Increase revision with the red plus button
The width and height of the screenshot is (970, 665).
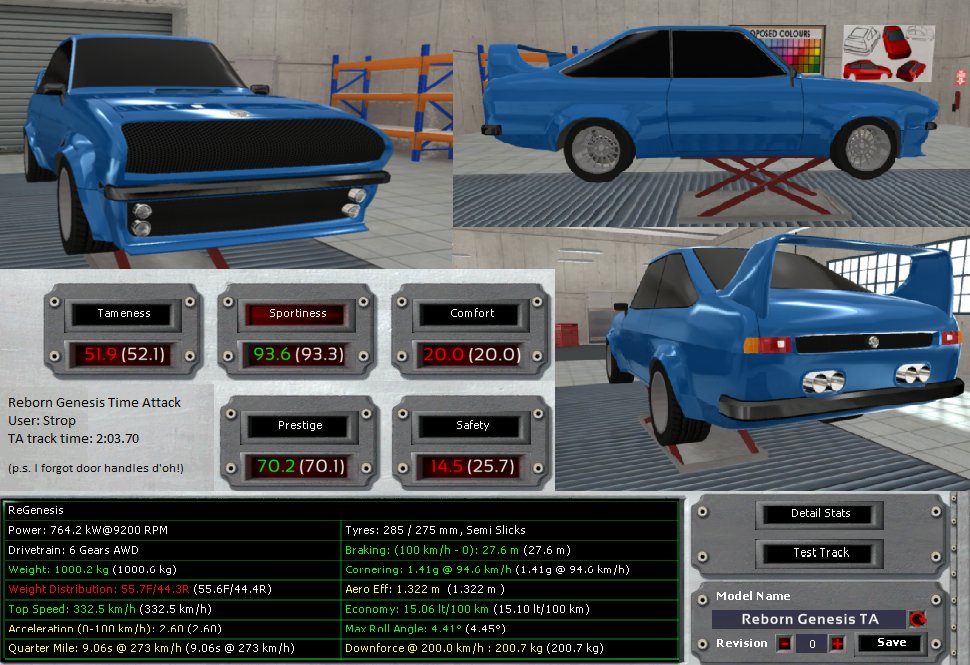tap(836, 643)
